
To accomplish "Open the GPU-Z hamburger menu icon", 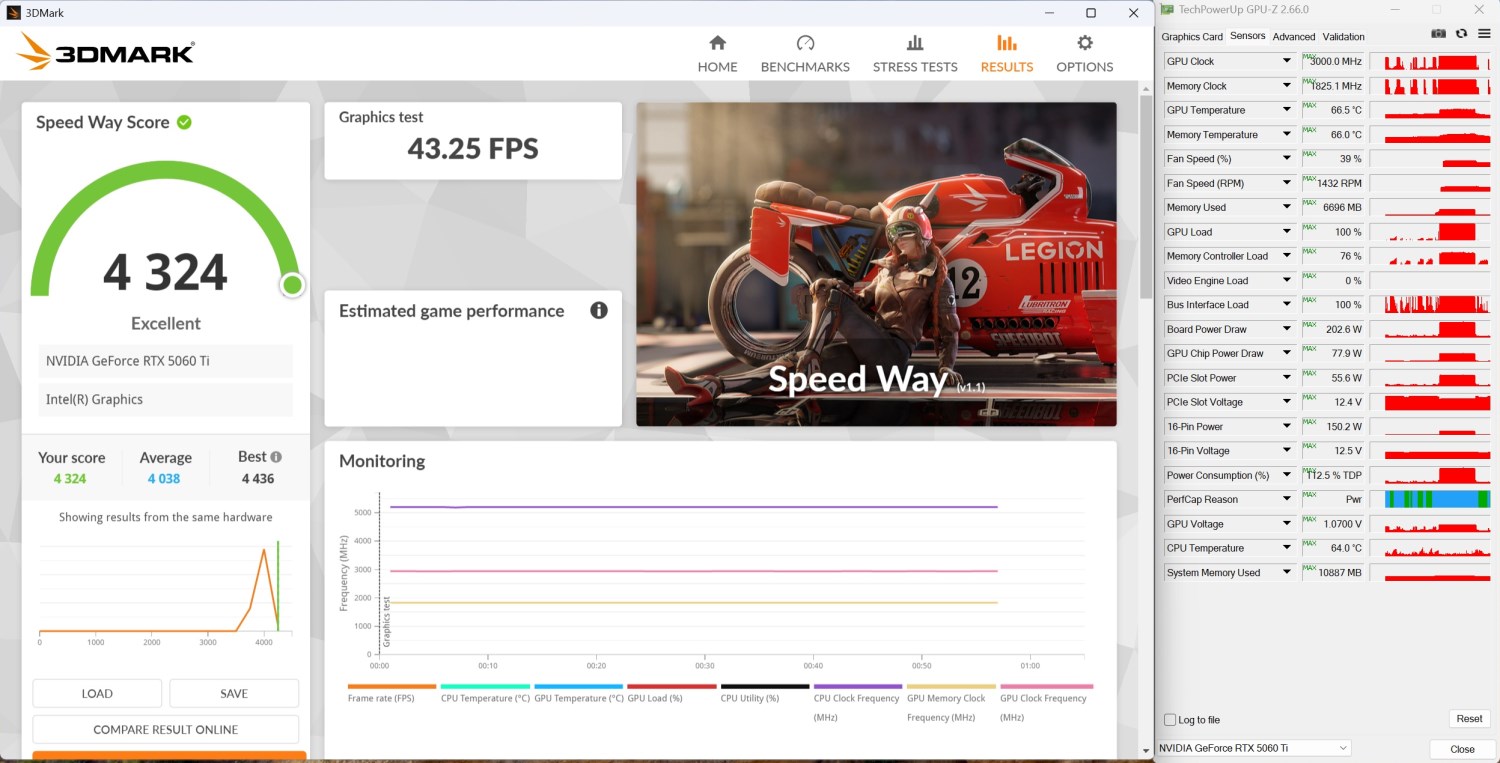I will click(x=1484, y=34).
